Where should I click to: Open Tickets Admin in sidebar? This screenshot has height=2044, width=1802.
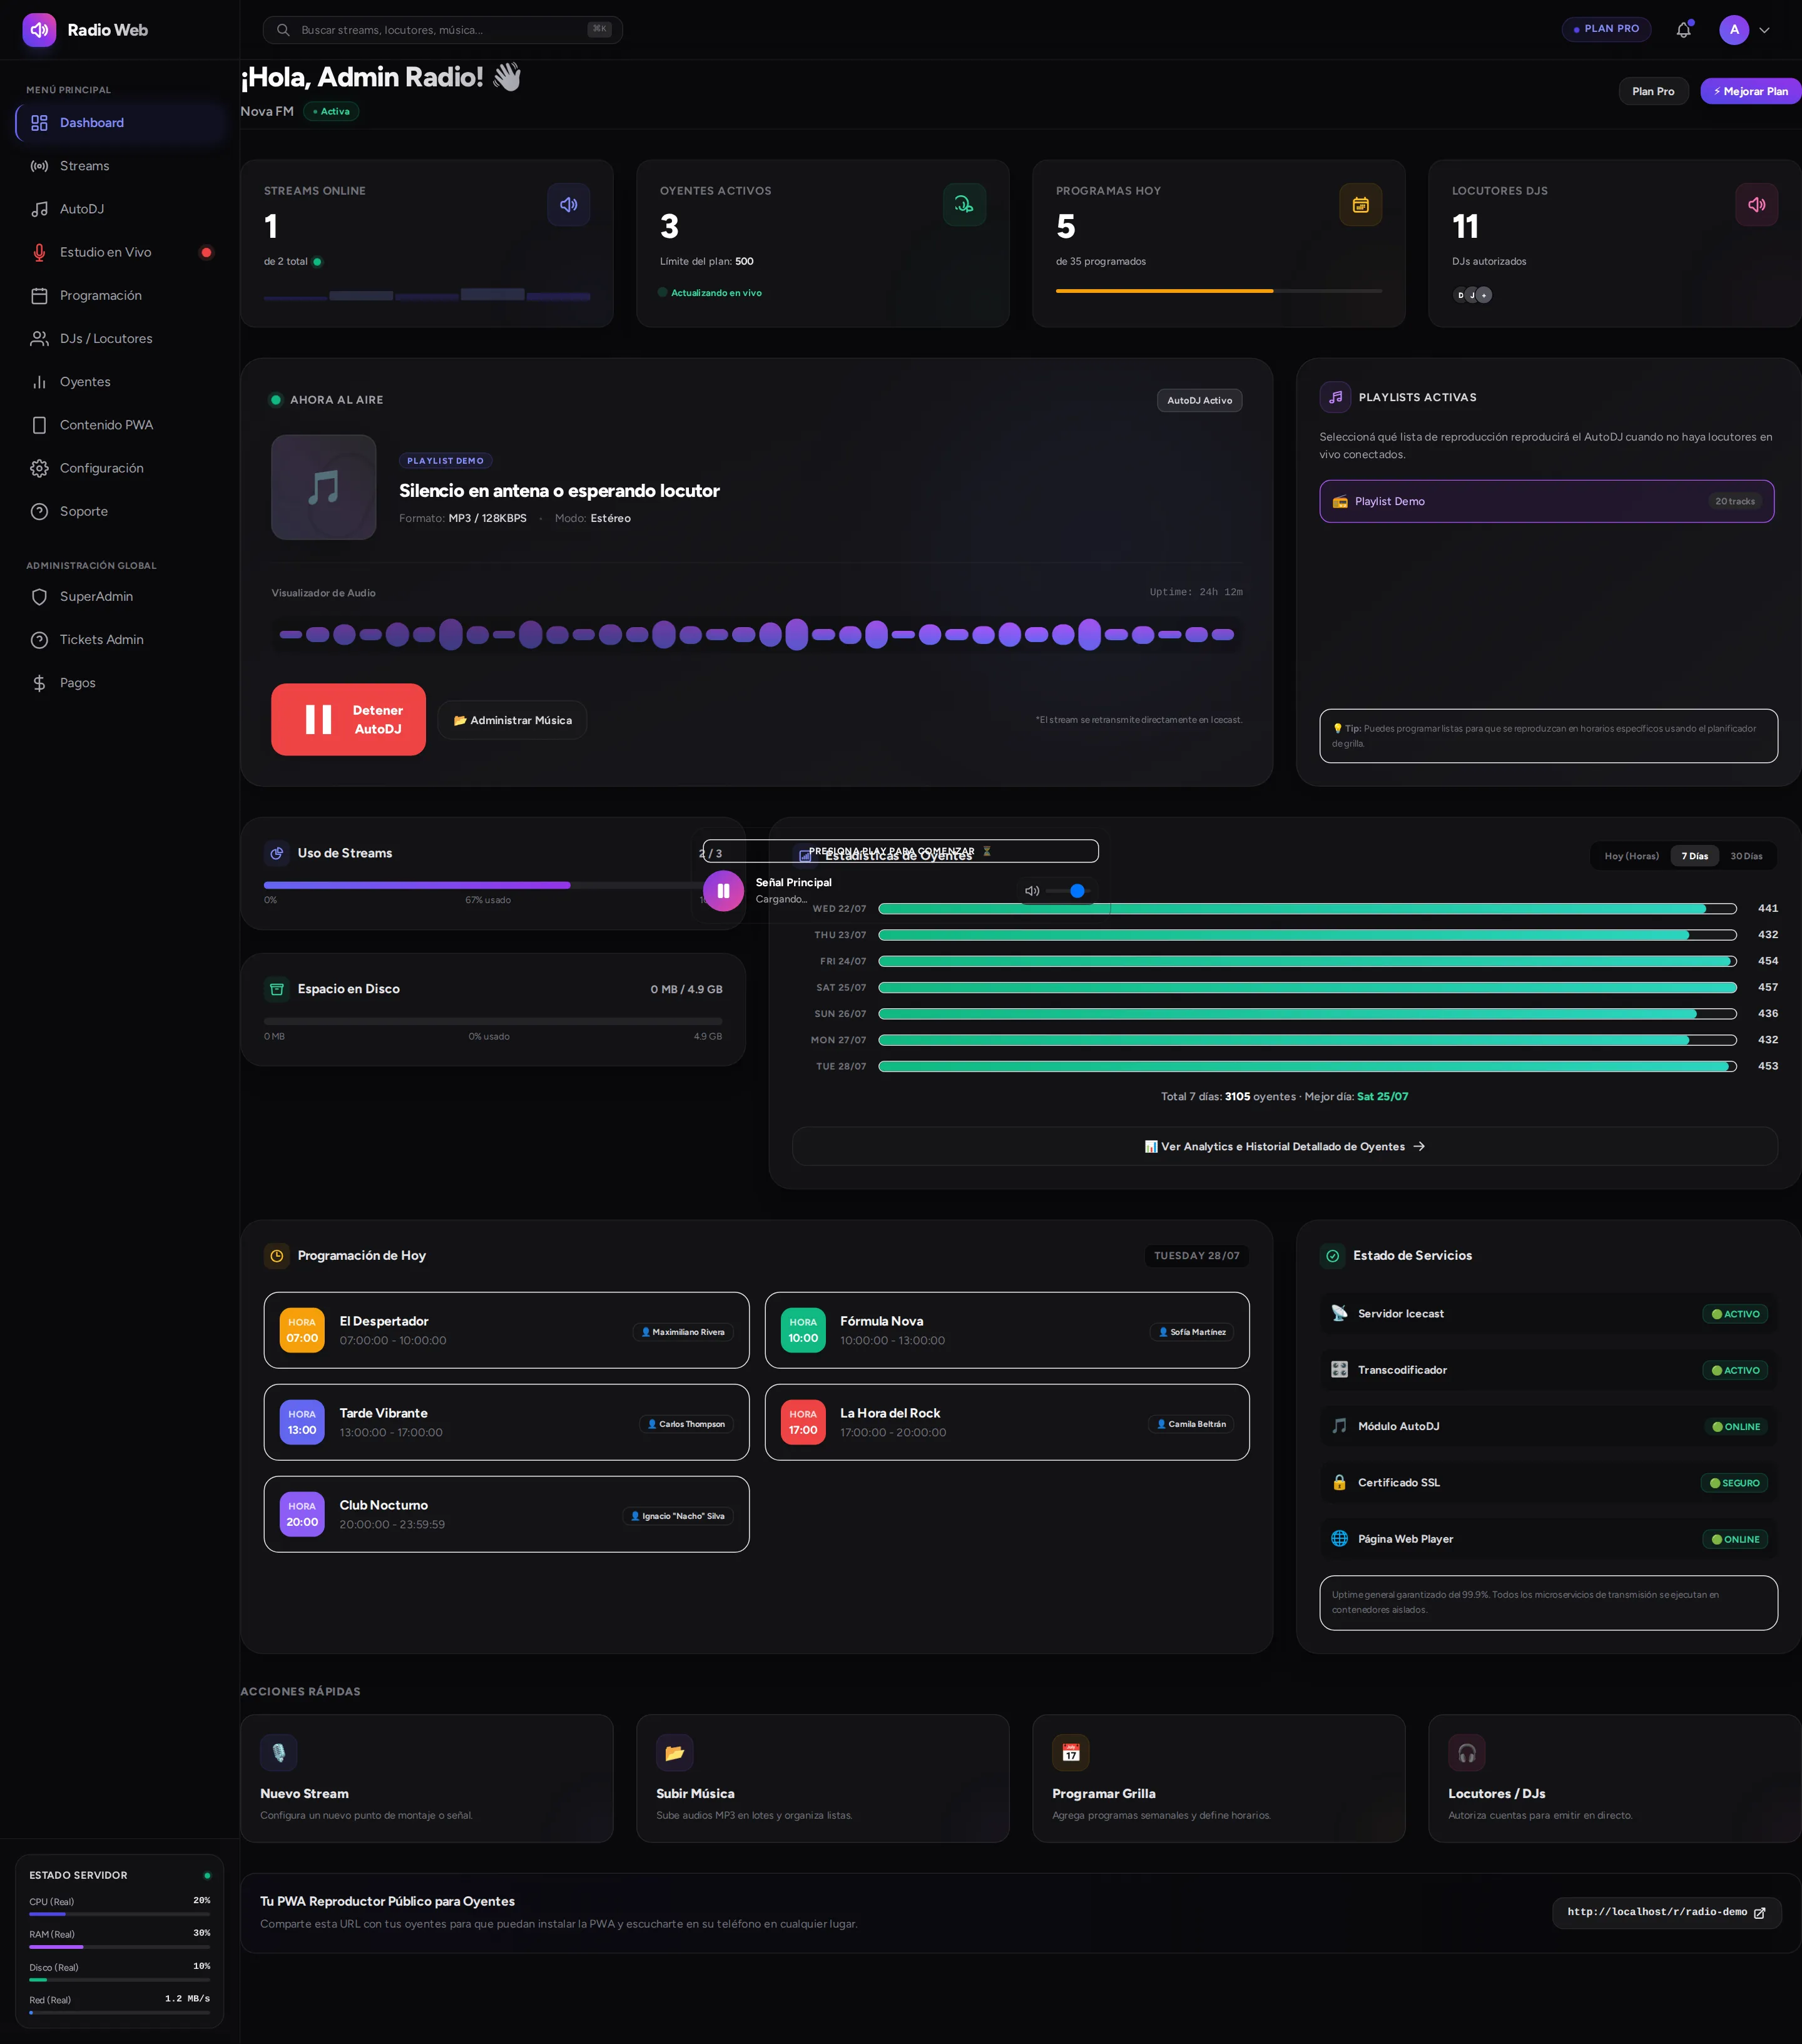pos(120,640)
